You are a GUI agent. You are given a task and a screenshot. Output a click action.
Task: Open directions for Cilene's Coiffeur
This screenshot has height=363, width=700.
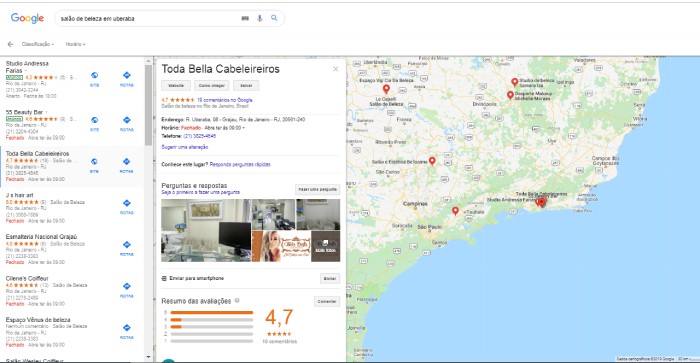coord(127,286)
